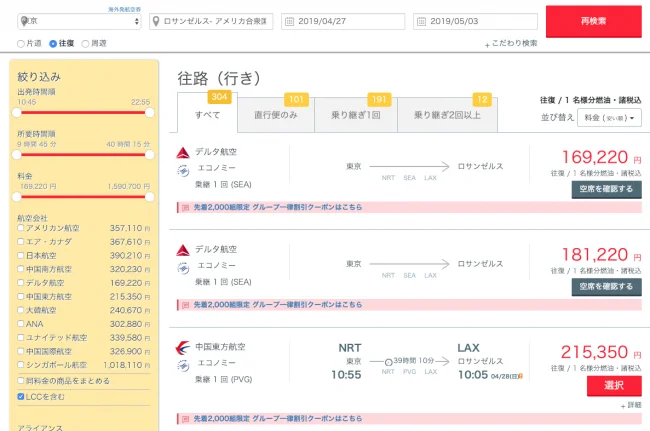
Task: Check the エア・カナダ airline filter
Action: (21, 242)
